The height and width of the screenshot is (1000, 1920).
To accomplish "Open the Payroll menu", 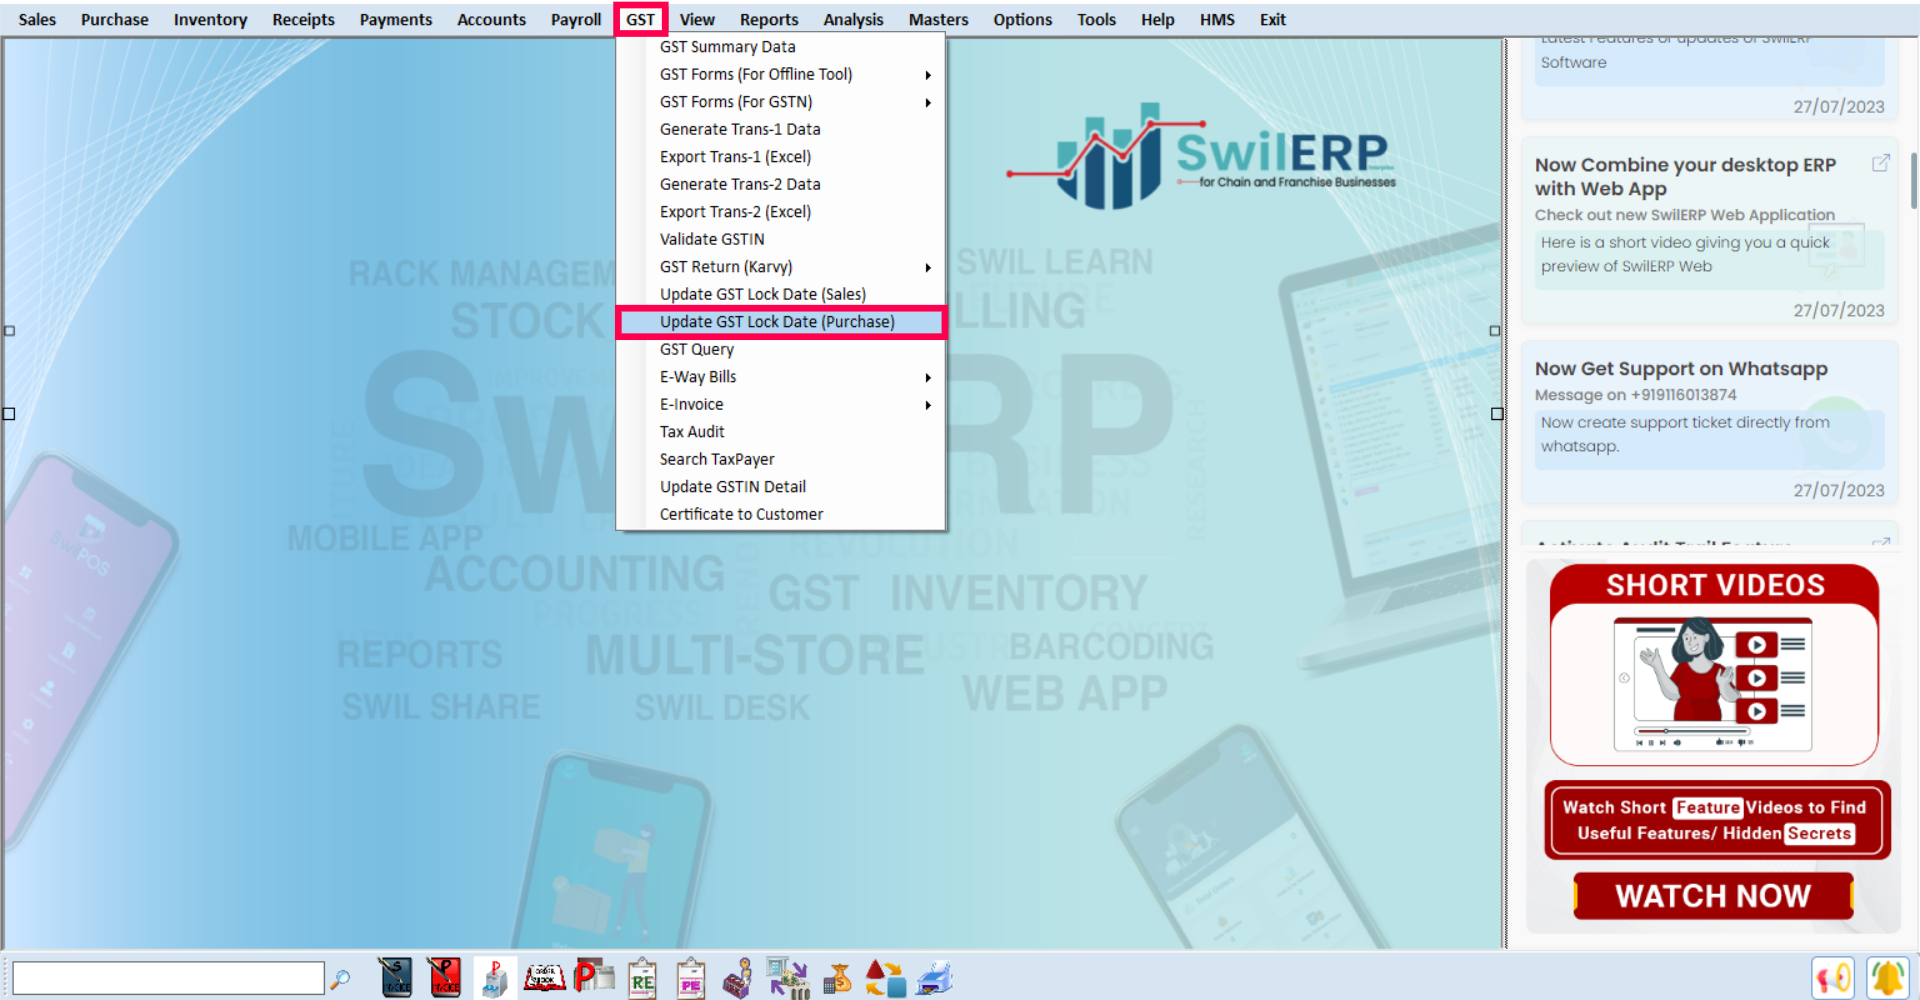I will pyautogui.click(x=576, y=19).
